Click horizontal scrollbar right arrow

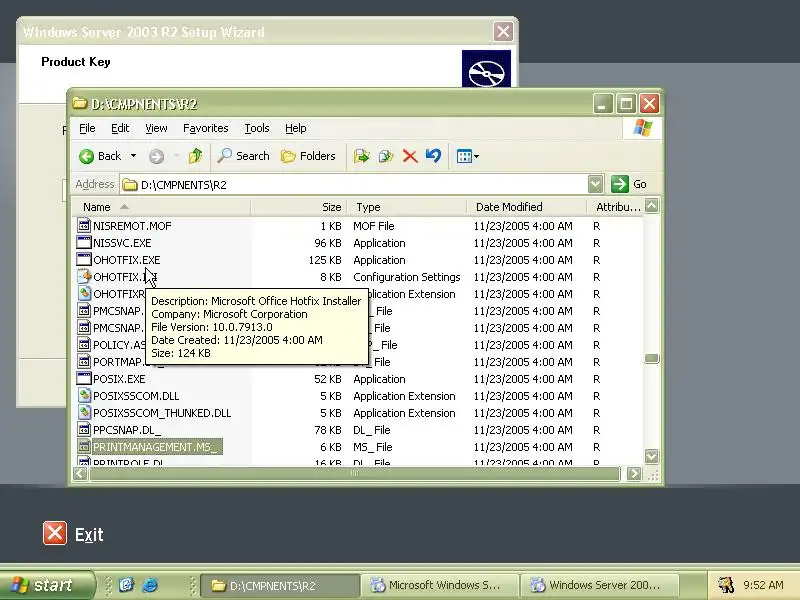coord(634,473)
